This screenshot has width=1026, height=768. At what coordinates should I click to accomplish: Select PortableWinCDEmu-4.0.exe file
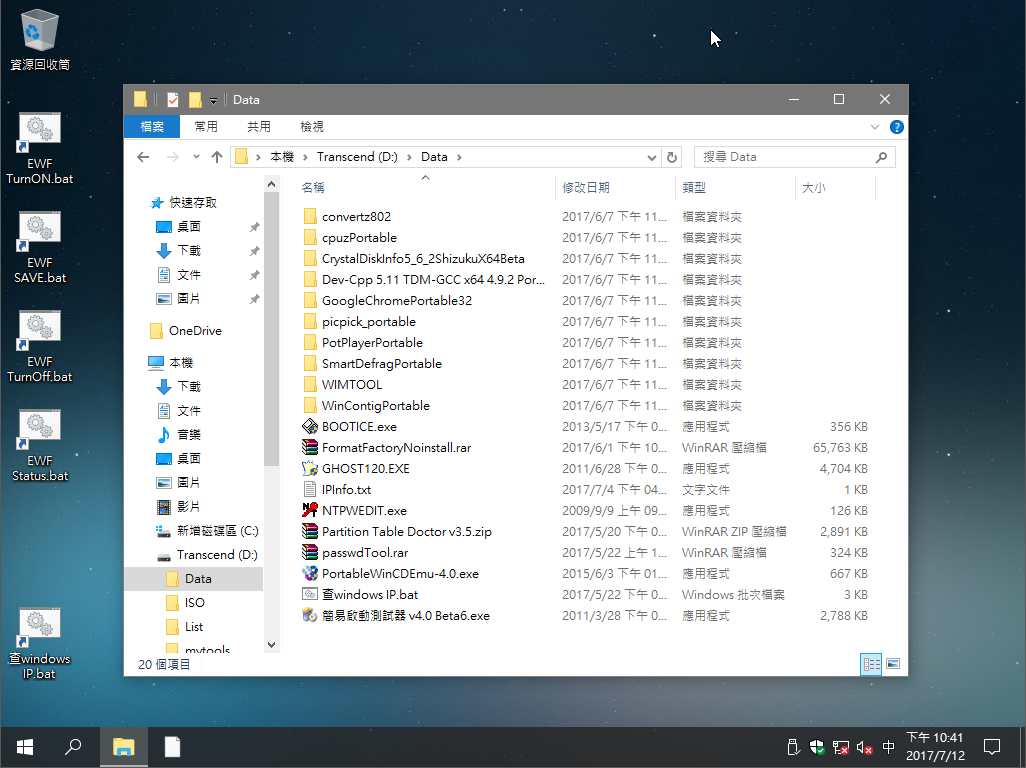coord(400,574)
